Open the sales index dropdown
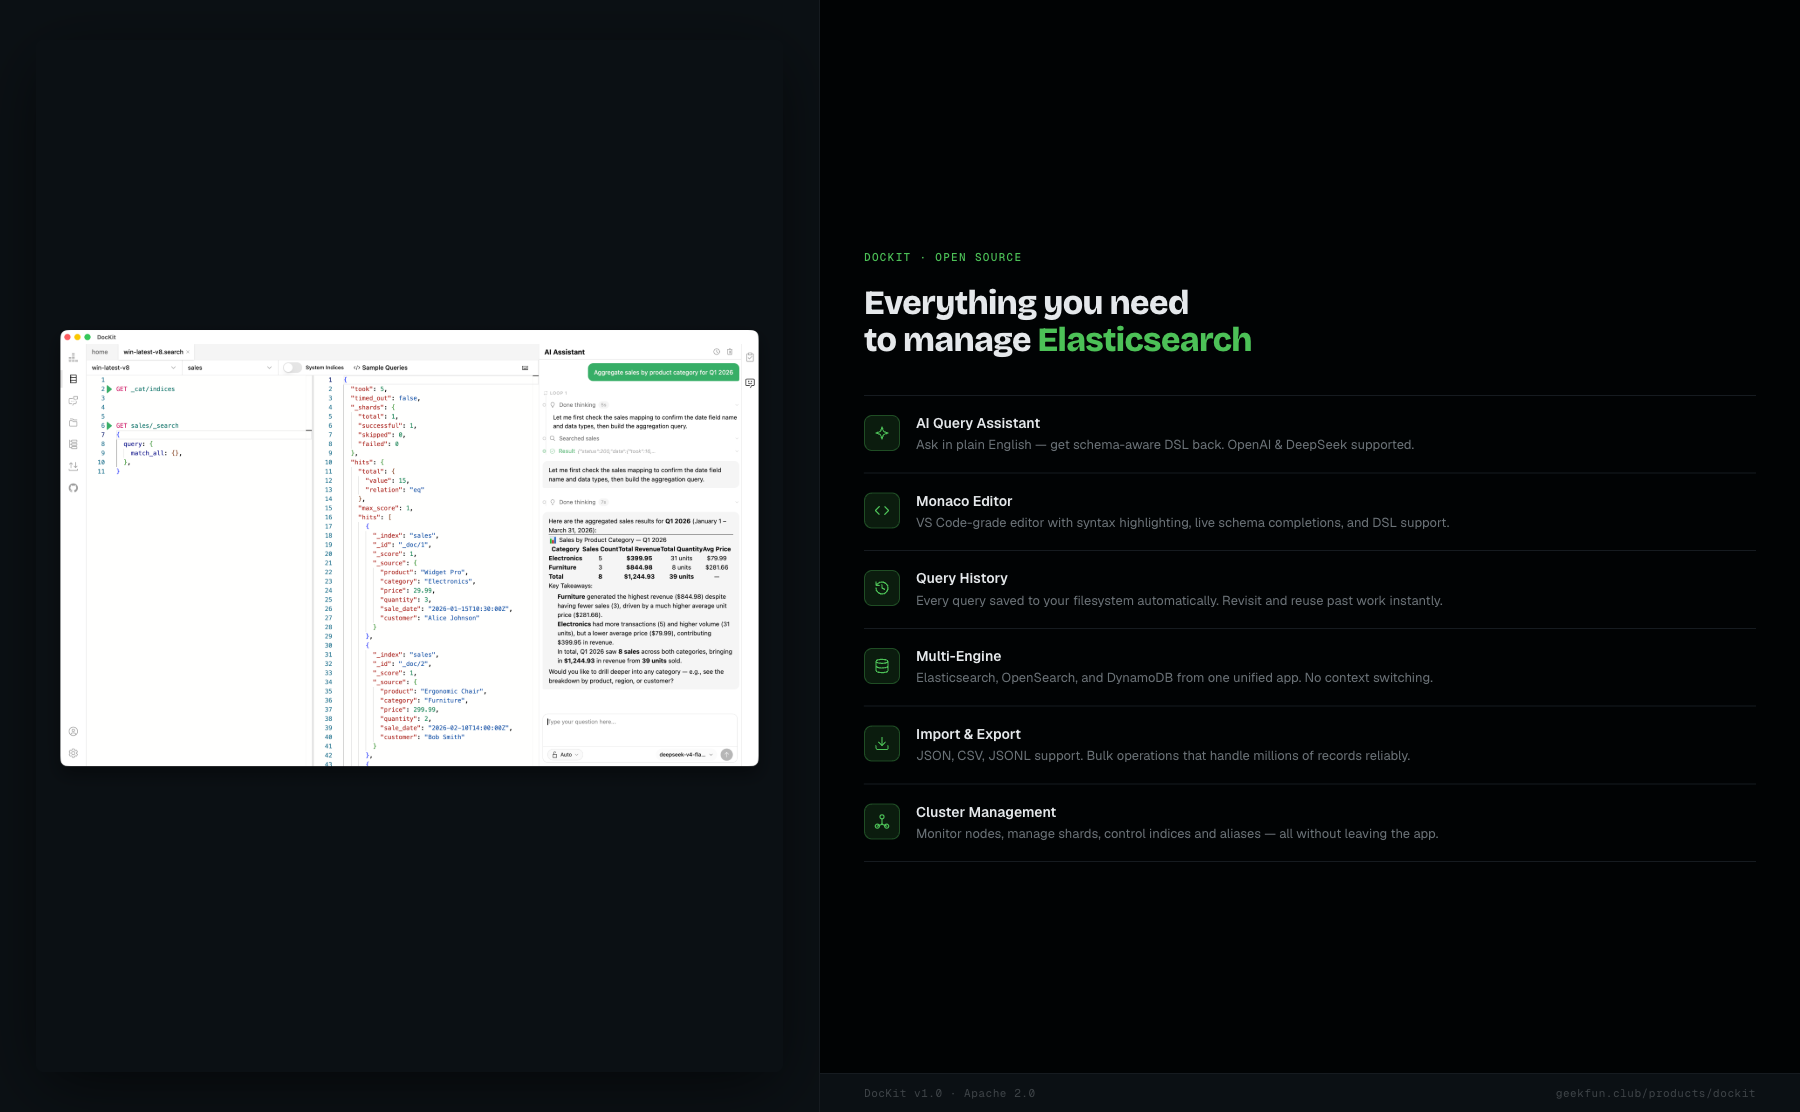This screenshot has width=1800, height=1112. [x=230, y=368]
